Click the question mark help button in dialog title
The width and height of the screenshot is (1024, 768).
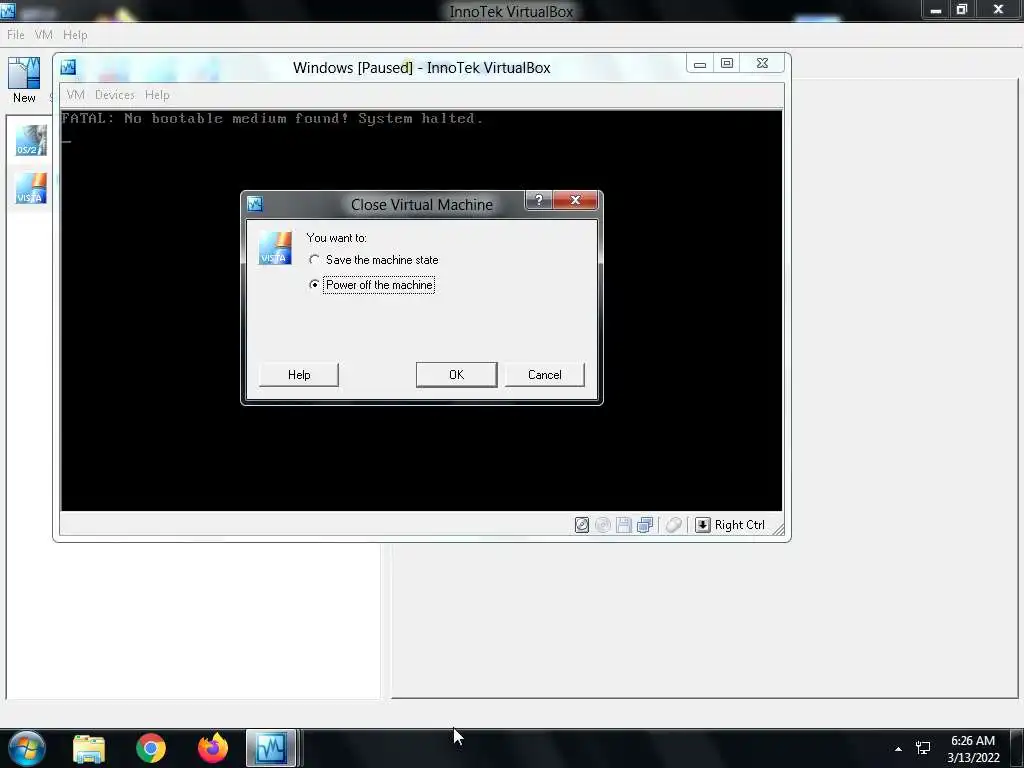pos(539,200)
